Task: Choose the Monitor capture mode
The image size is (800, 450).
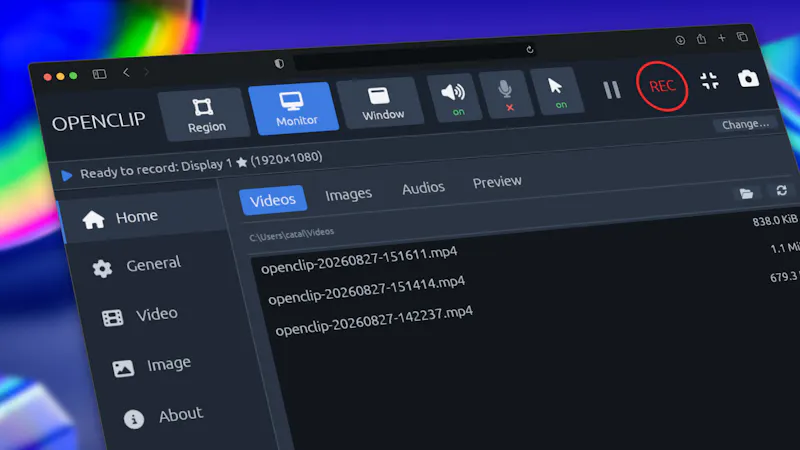Action: point(294,108)
